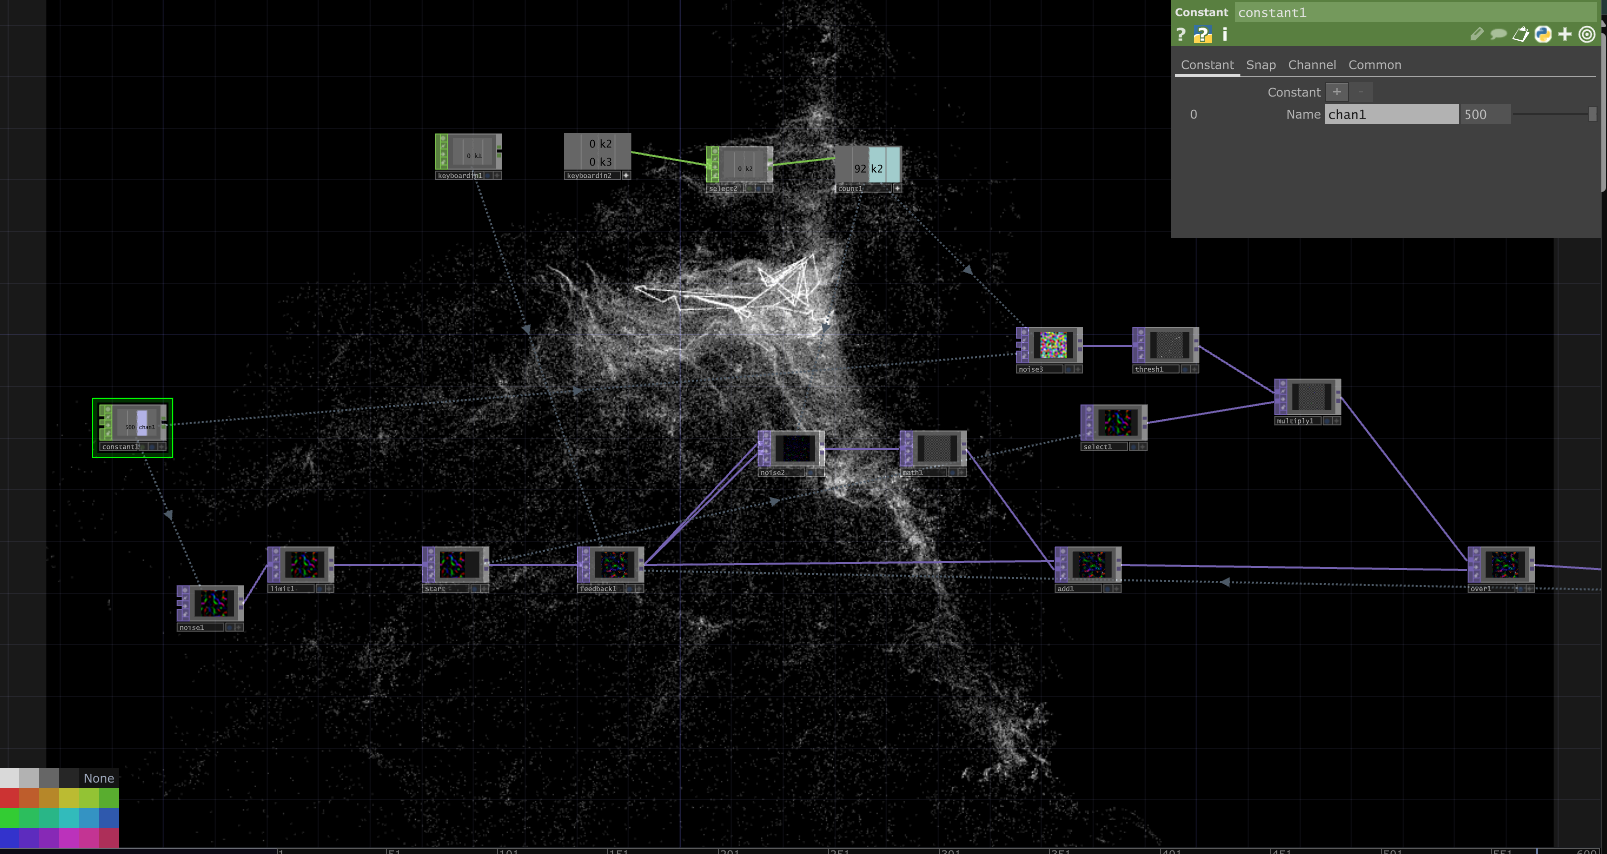Open operator help question mark icon
Viewport: 1607px width, 854px height.
[x=1181, y=35]
